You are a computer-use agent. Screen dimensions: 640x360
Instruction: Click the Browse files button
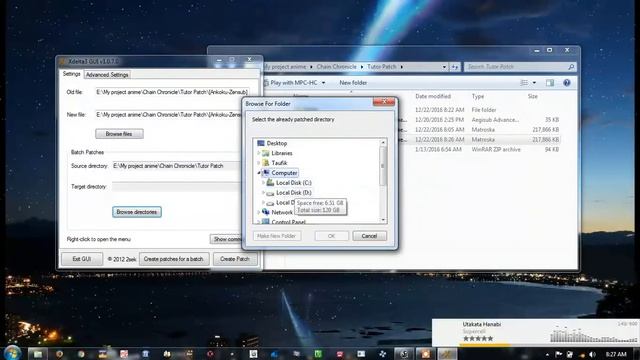point(119,134)
